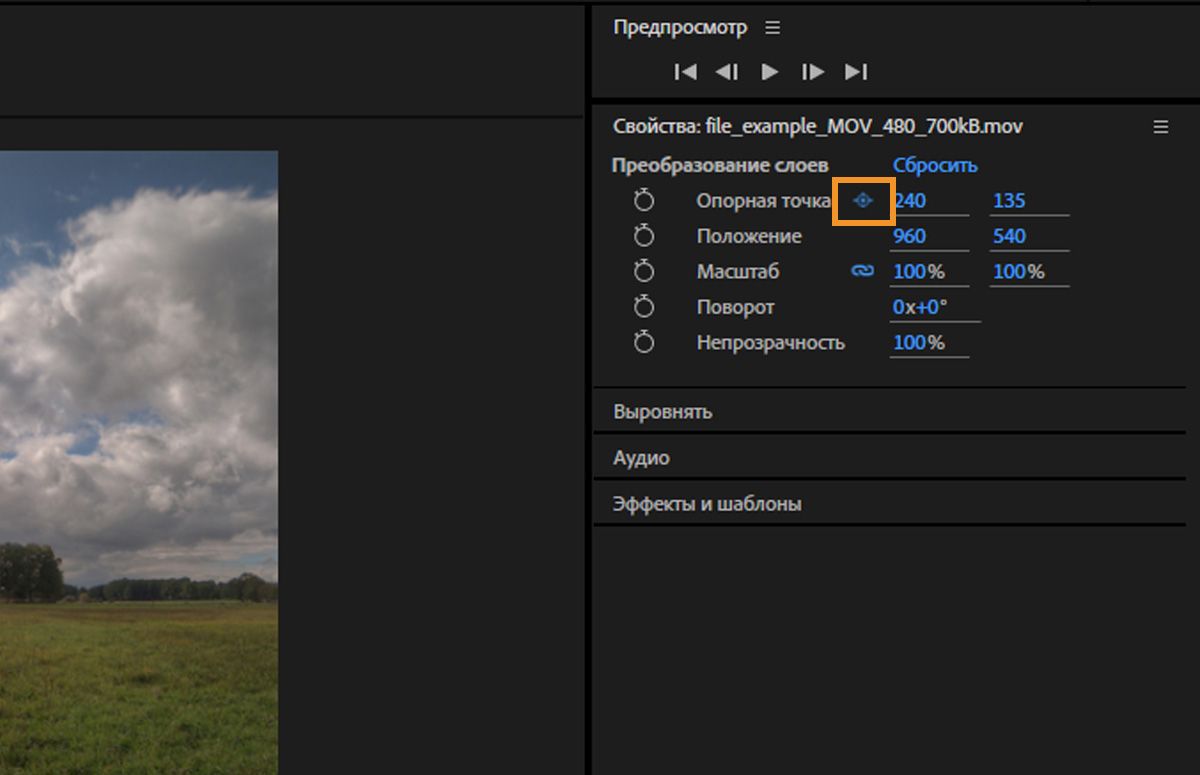Click the Масштаб label

(737, 271)
